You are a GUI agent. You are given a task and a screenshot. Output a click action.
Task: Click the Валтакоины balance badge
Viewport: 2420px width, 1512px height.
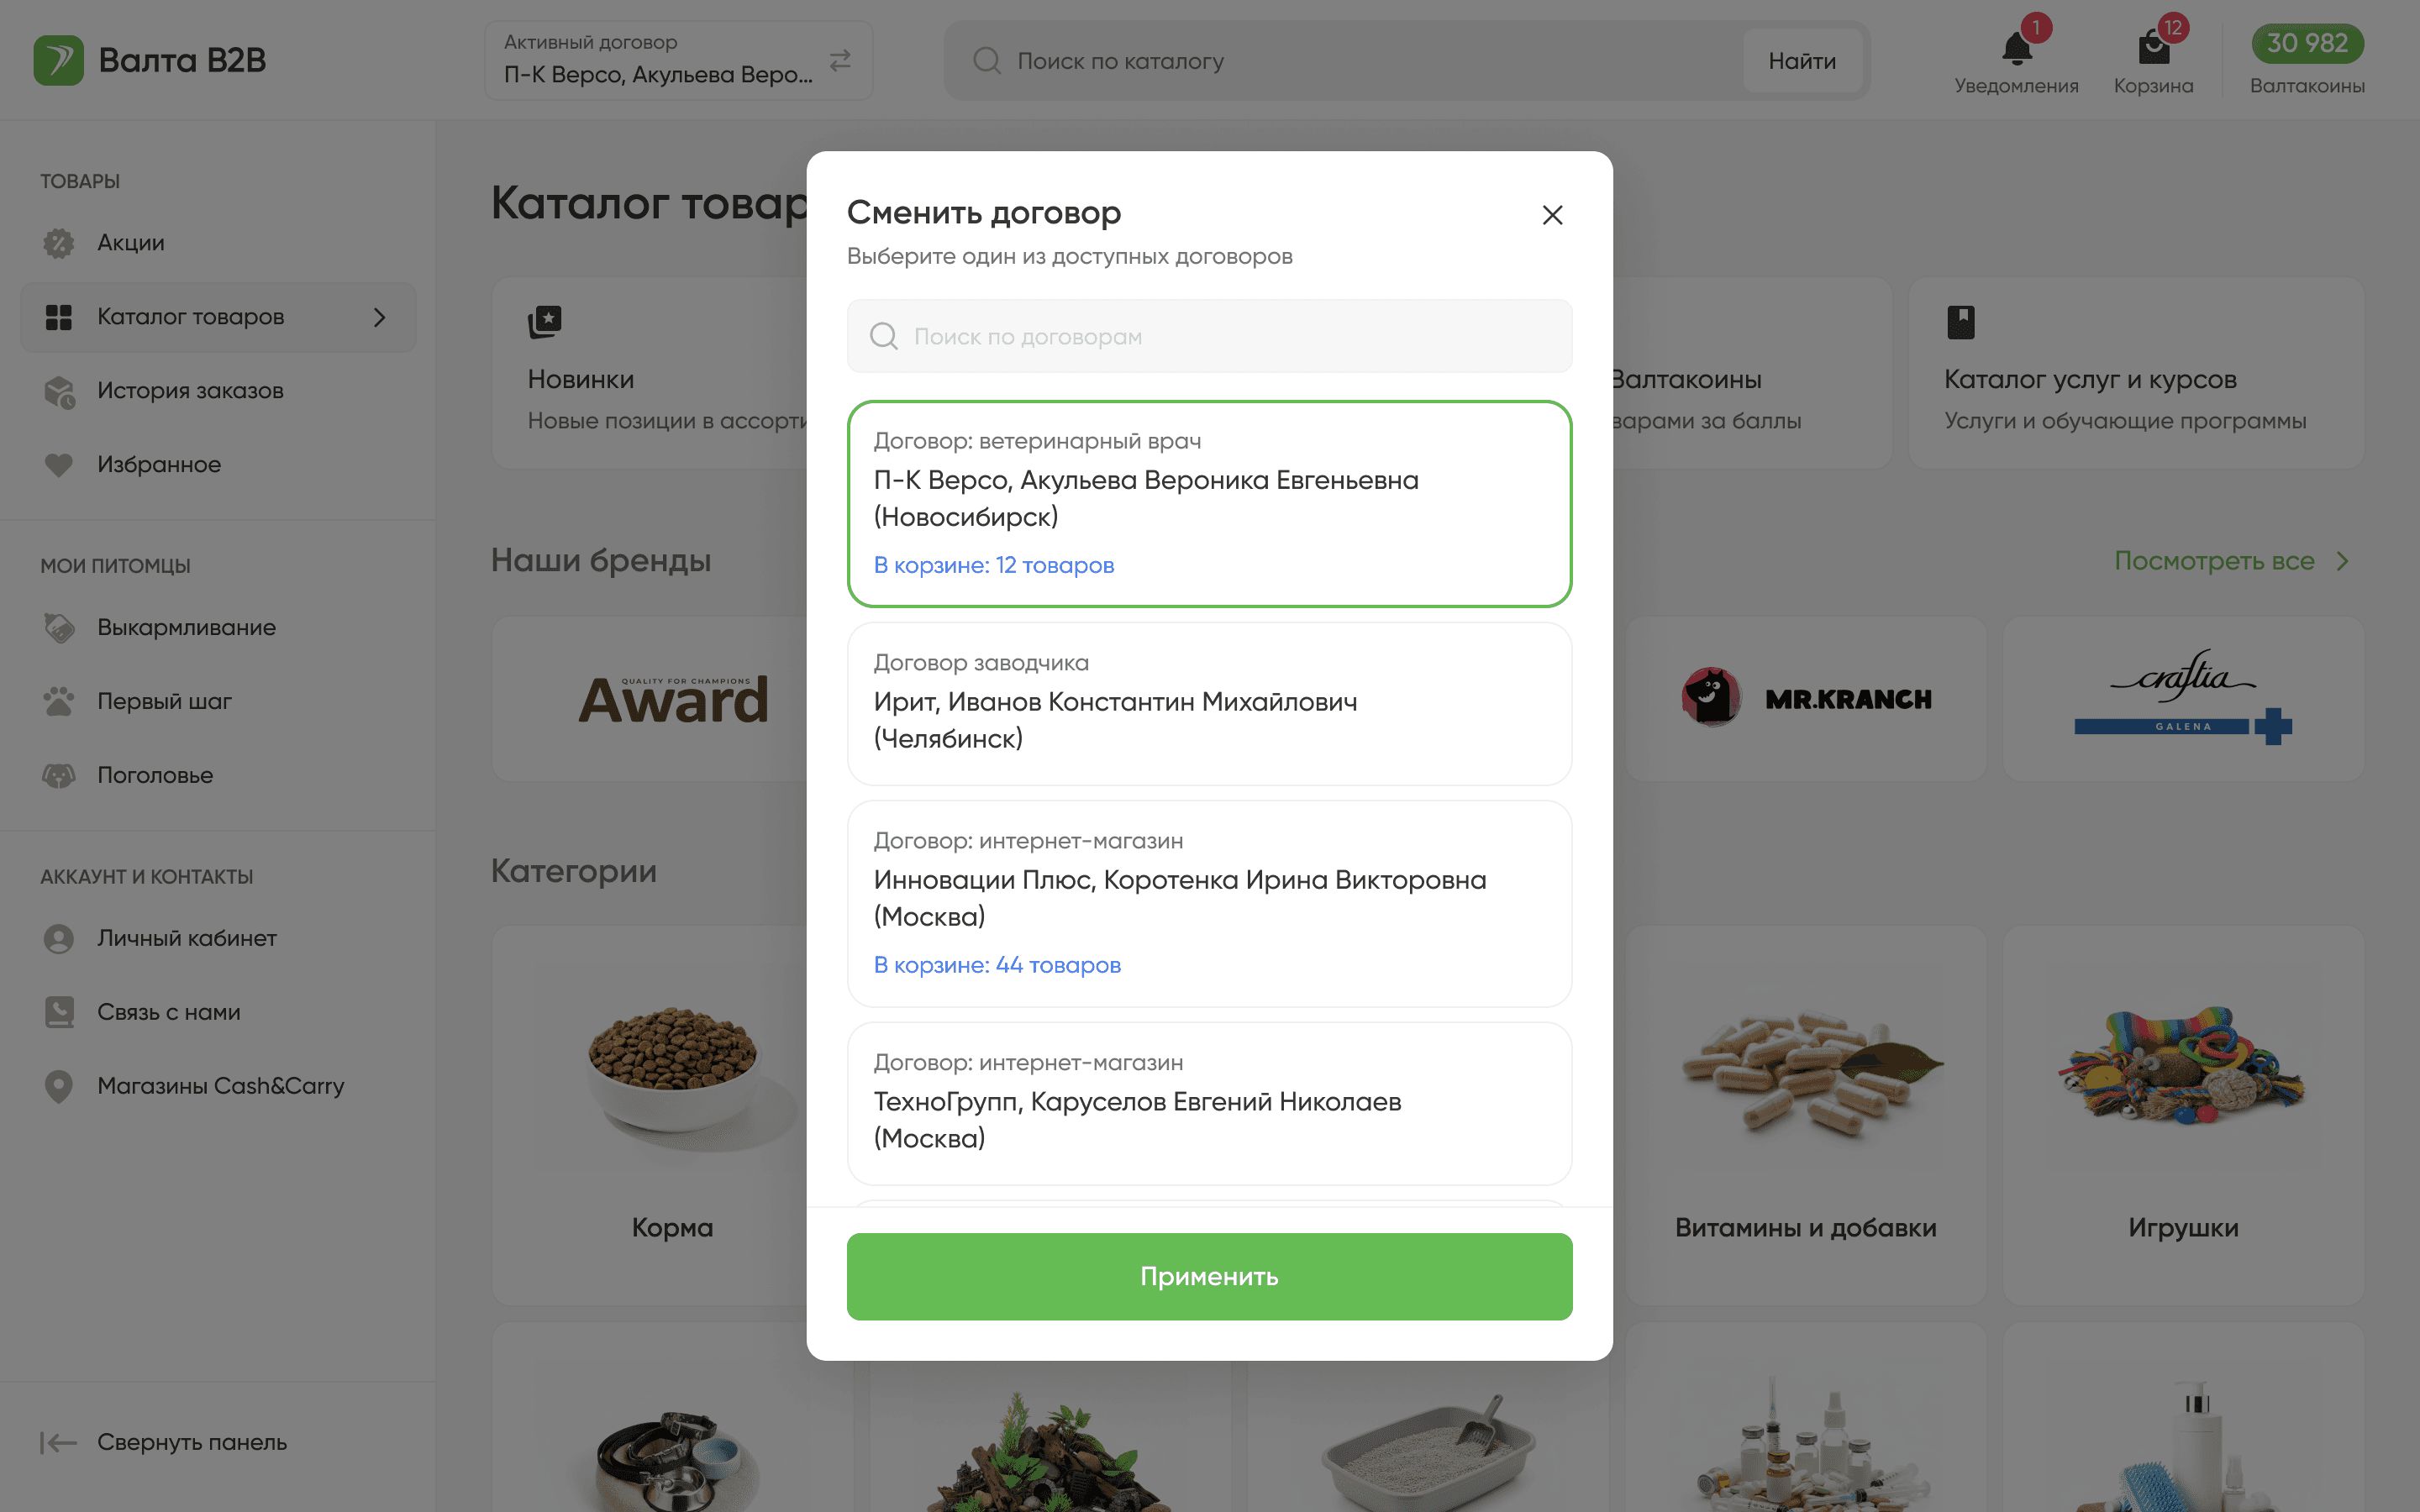(x=2307, y=44)
